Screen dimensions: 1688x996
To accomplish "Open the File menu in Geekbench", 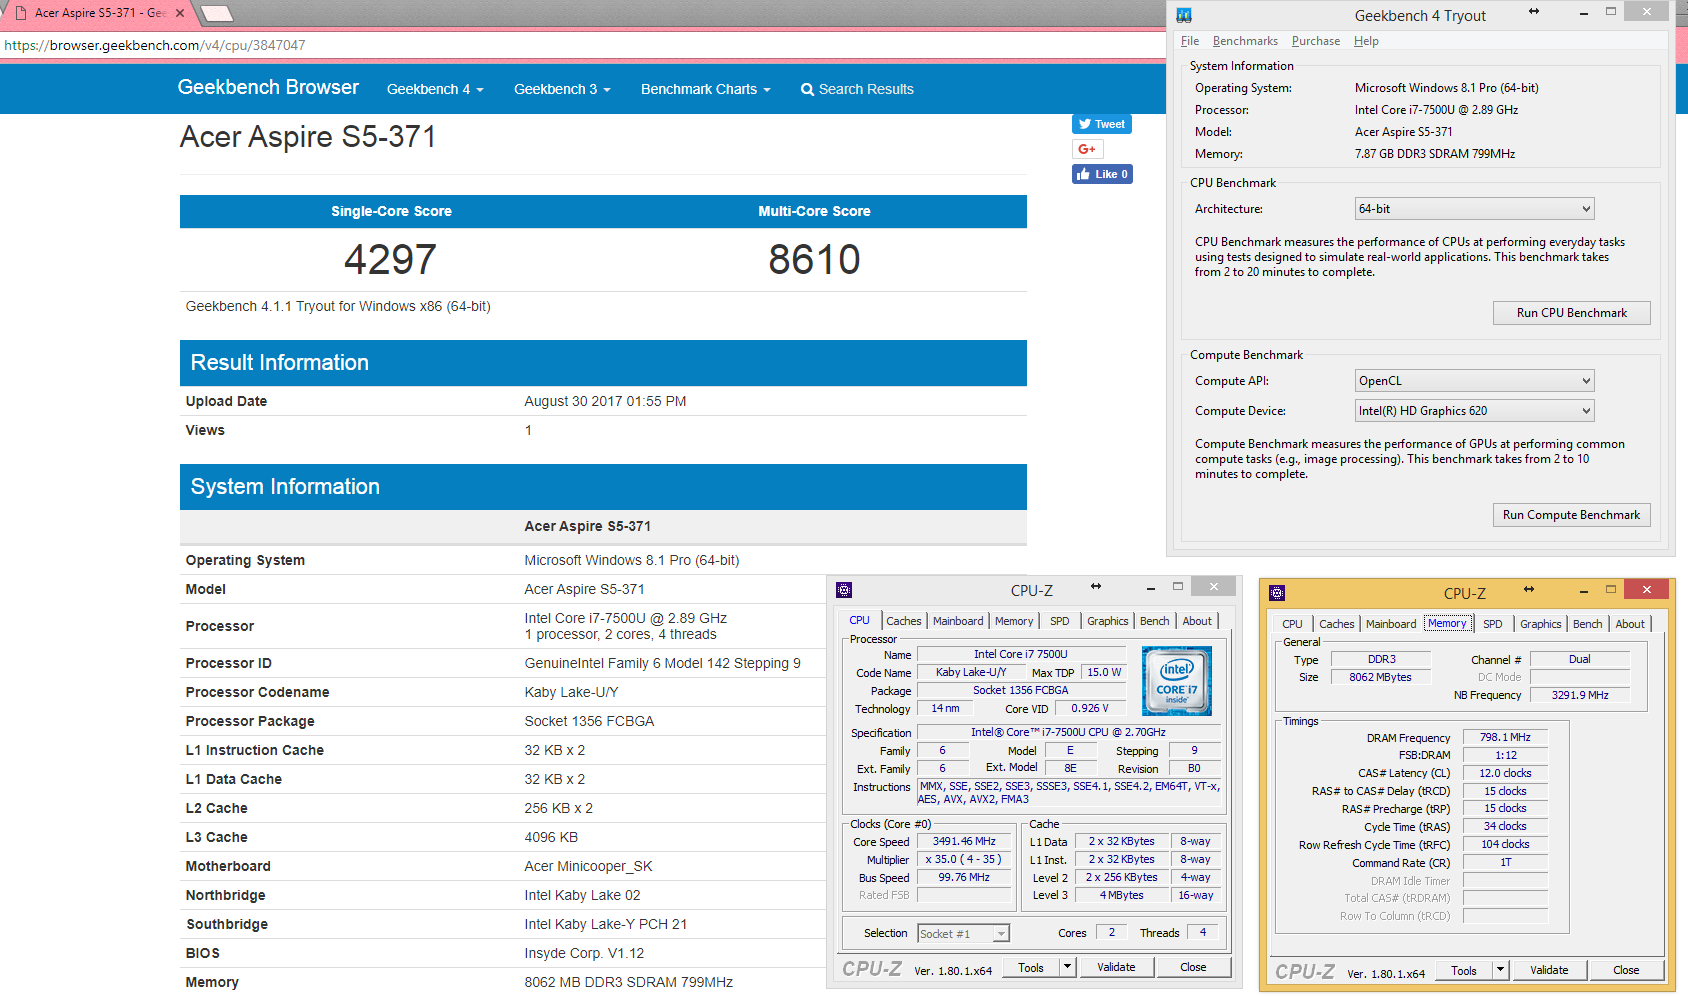I will [1190, 41].
